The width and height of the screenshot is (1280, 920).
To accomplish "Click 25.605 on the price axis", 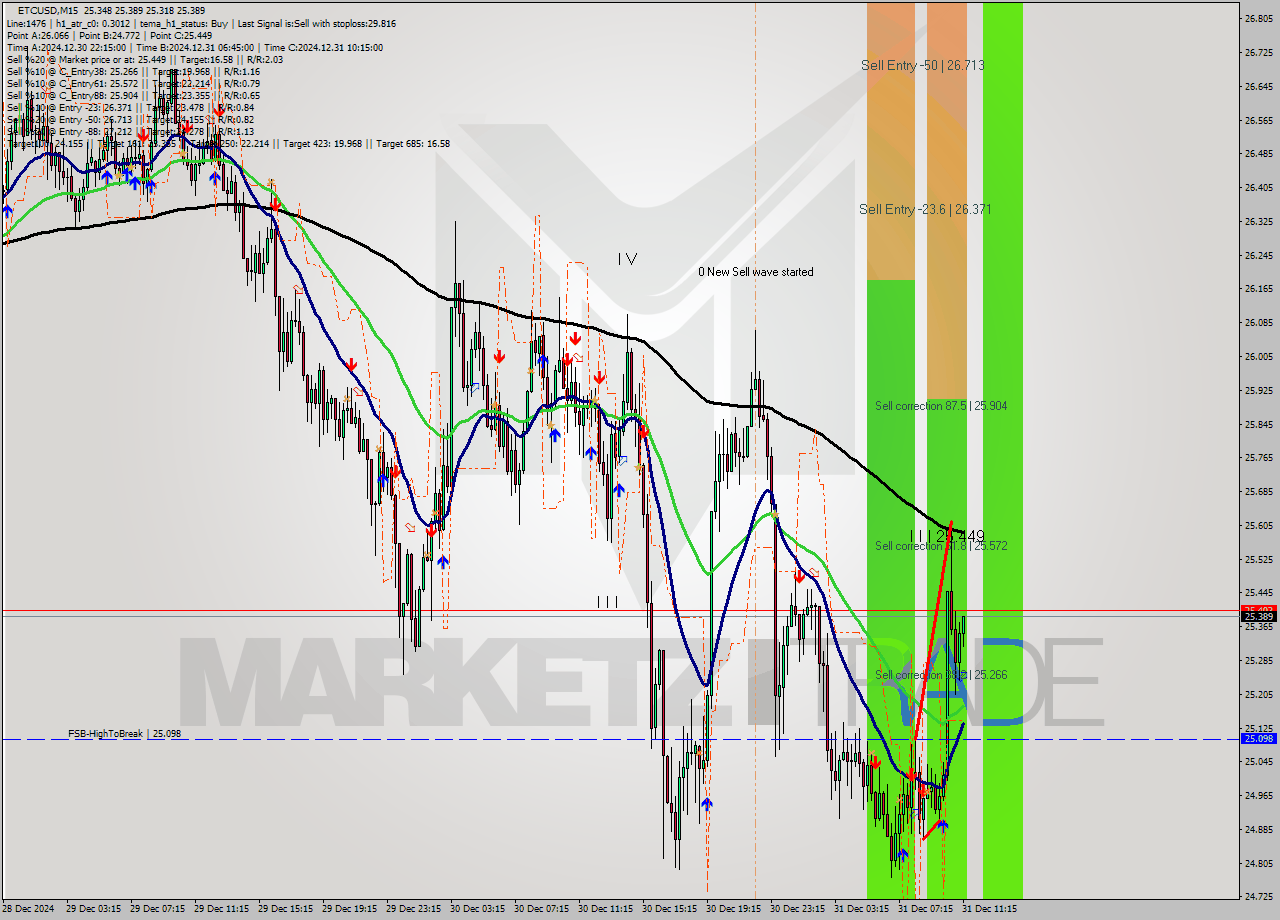I will click(x=1258, y=525).
